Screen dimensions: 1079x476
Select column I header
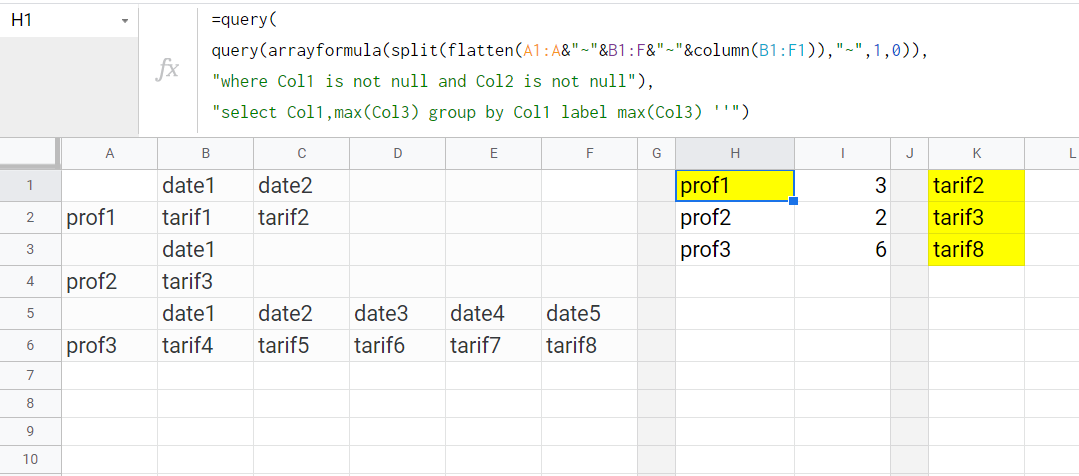click(x=842, y=153)
